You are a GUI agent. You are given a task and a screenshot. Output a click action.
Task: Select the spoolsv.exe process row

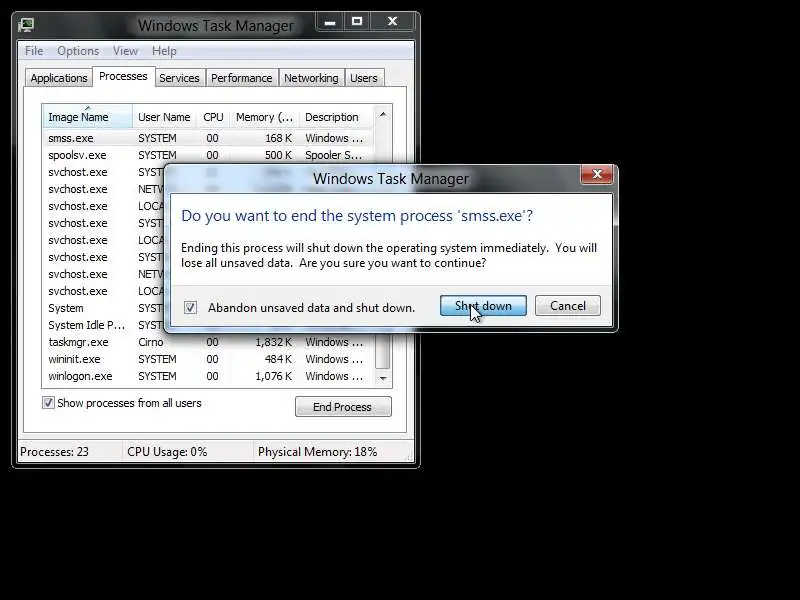click(x=208, y=155)
